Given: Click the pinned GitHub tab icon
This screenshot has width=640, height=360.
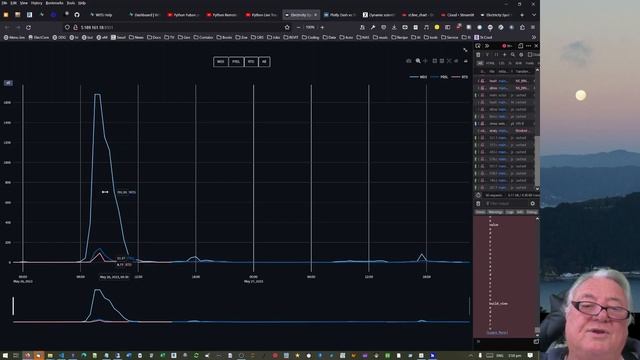Looking at the screenshot, I should coord(77,15).
